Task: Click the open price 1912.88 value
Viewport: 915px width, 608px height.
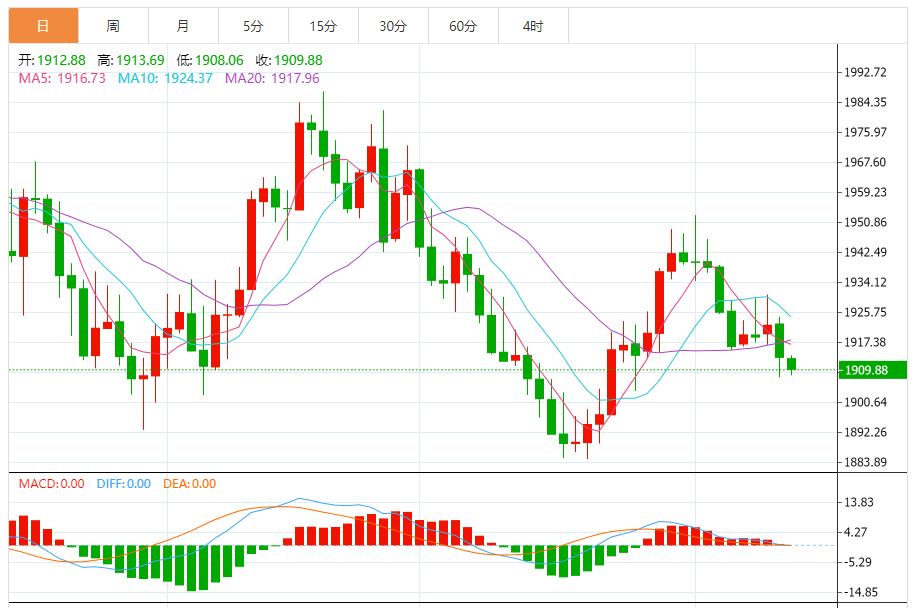Action: coord(61,60)
